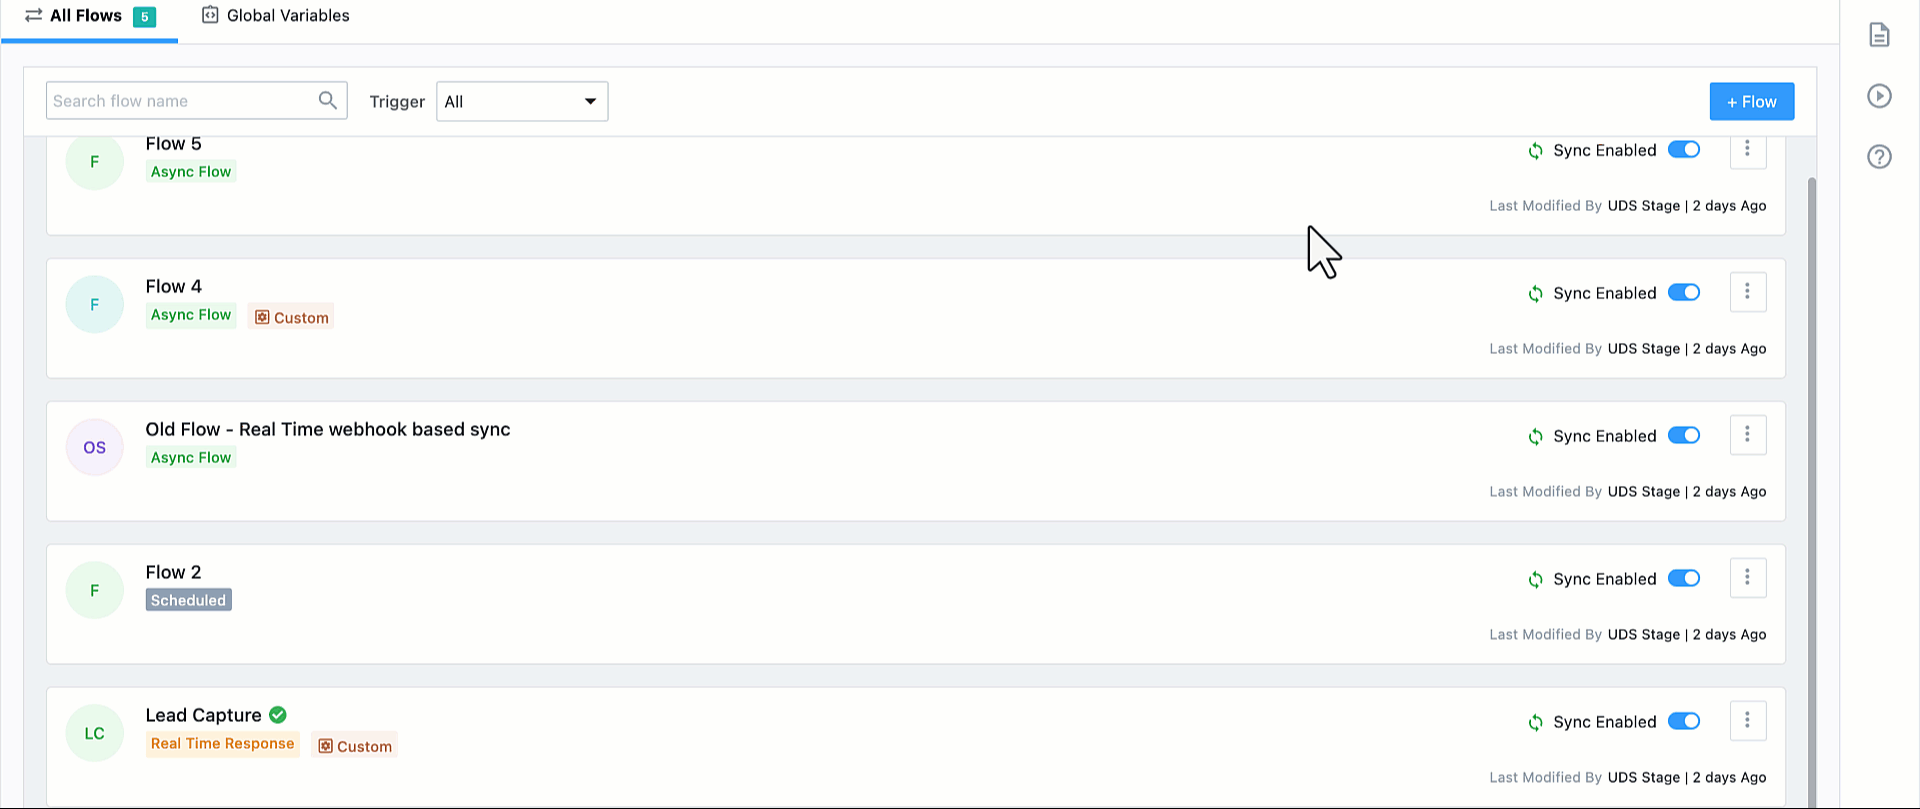Click the play circle icon in right sidebar
Screen dimensions: 1920x809
tap(1879, 96)
